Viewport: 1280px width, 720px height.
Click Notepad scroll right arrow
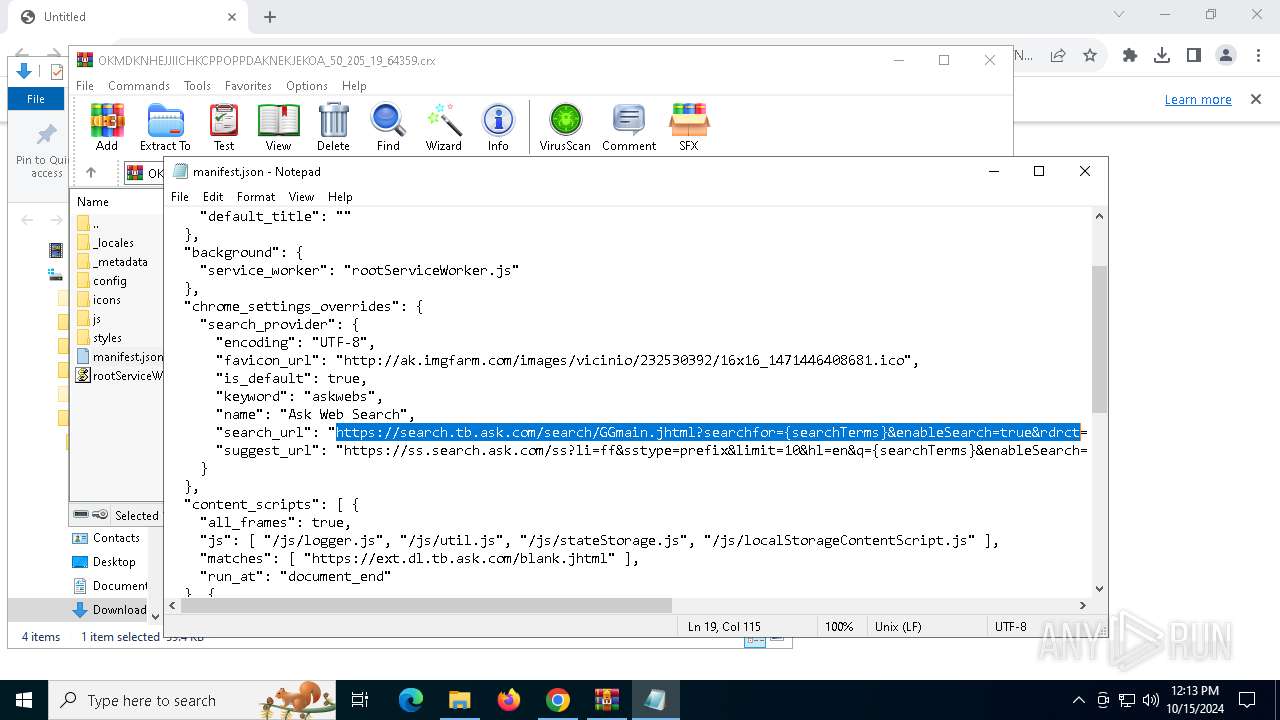coord(1082,605)
